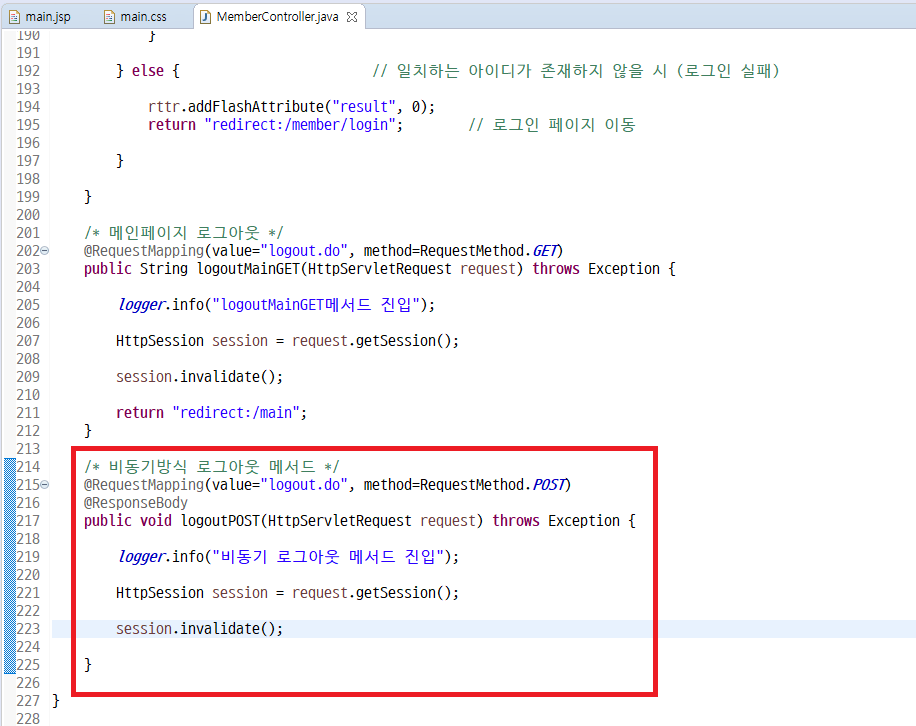Click the rttr.addFlashAttribute line
The height and width of the screenshot is (726, 916).
pos(292,106)
